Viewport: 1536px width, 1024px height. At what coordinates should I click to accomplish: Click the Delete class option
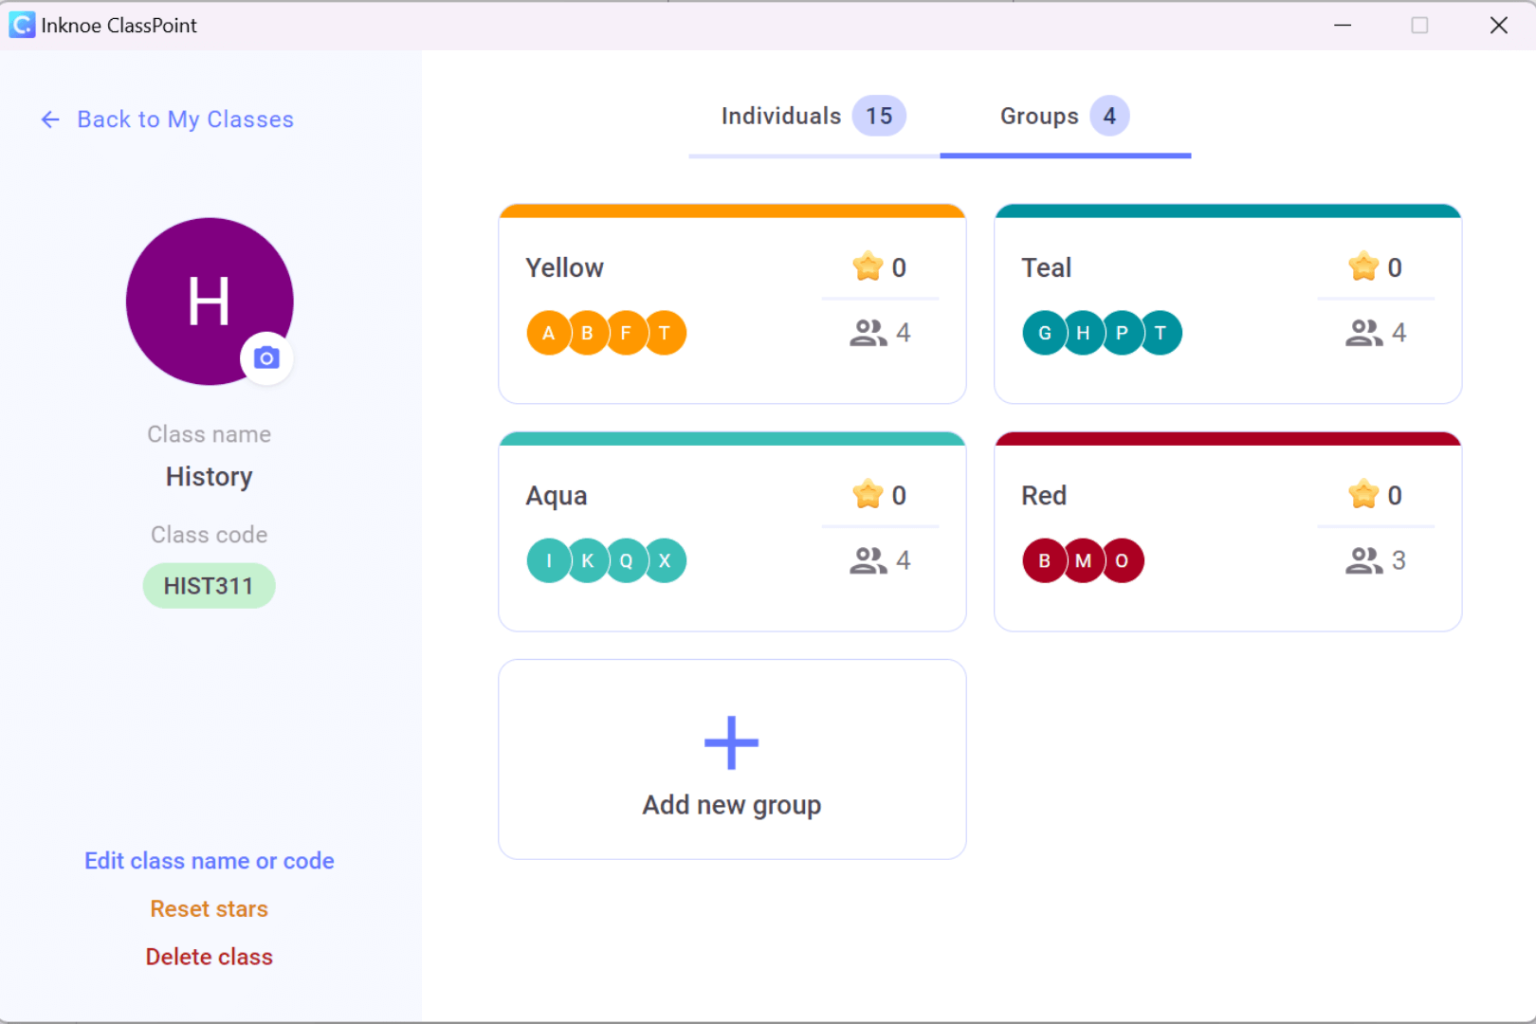(209, 956)
